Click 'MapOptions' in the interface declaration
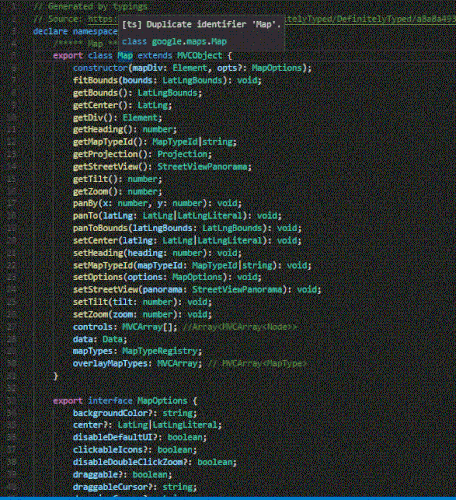 click(x=162, y=401)
